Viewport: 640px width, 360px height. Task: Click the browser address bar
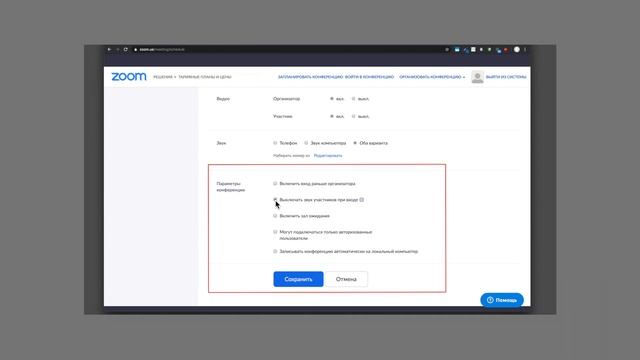click(286, 49)
